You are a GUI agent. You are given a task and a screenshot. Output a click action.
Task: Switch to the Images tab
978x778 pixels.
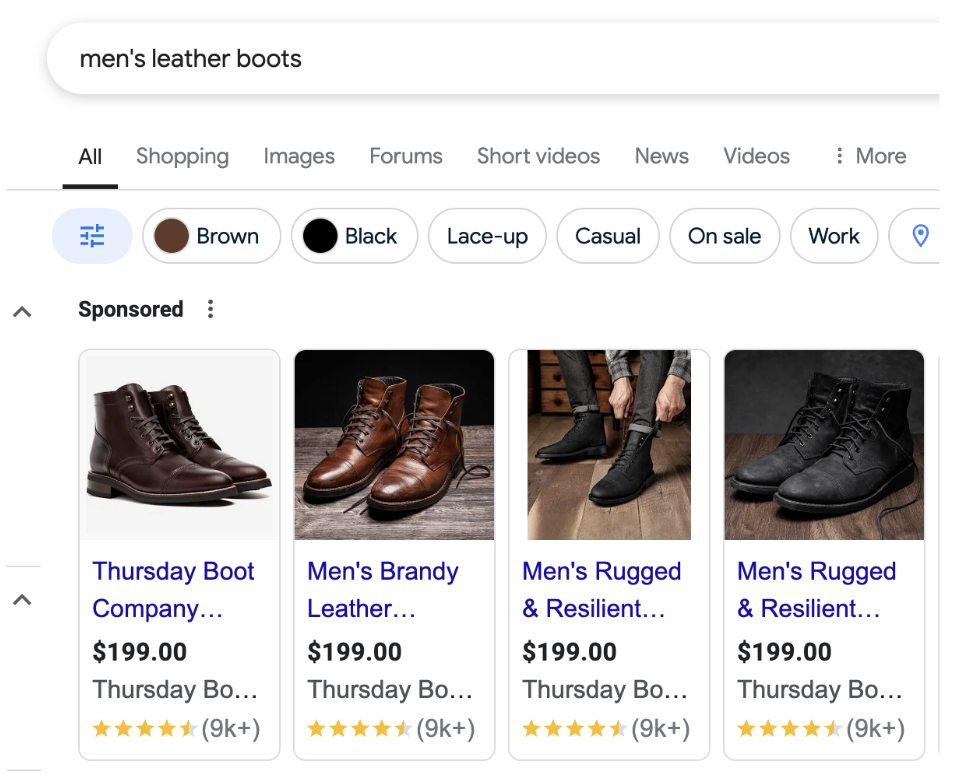(299, 156)
